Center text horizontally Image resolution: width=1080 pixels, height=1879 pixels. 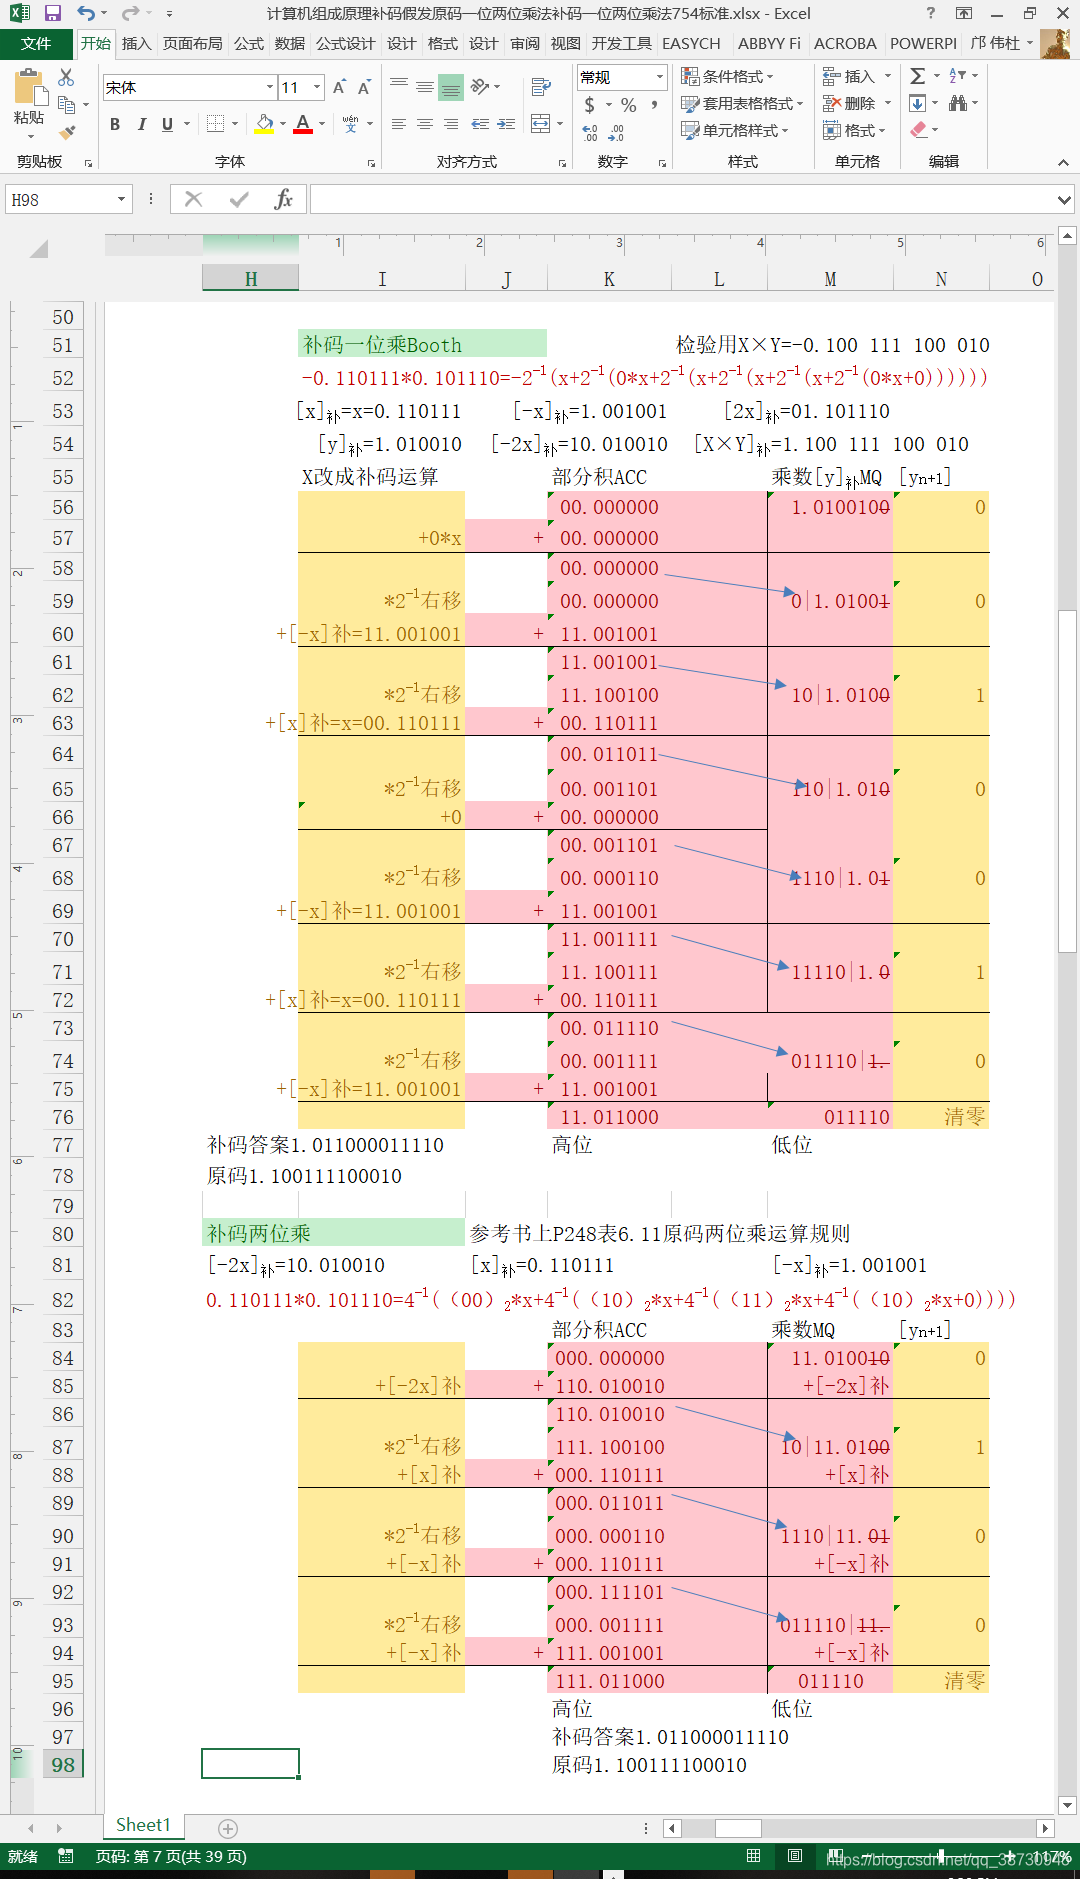[x=425, y=125]
